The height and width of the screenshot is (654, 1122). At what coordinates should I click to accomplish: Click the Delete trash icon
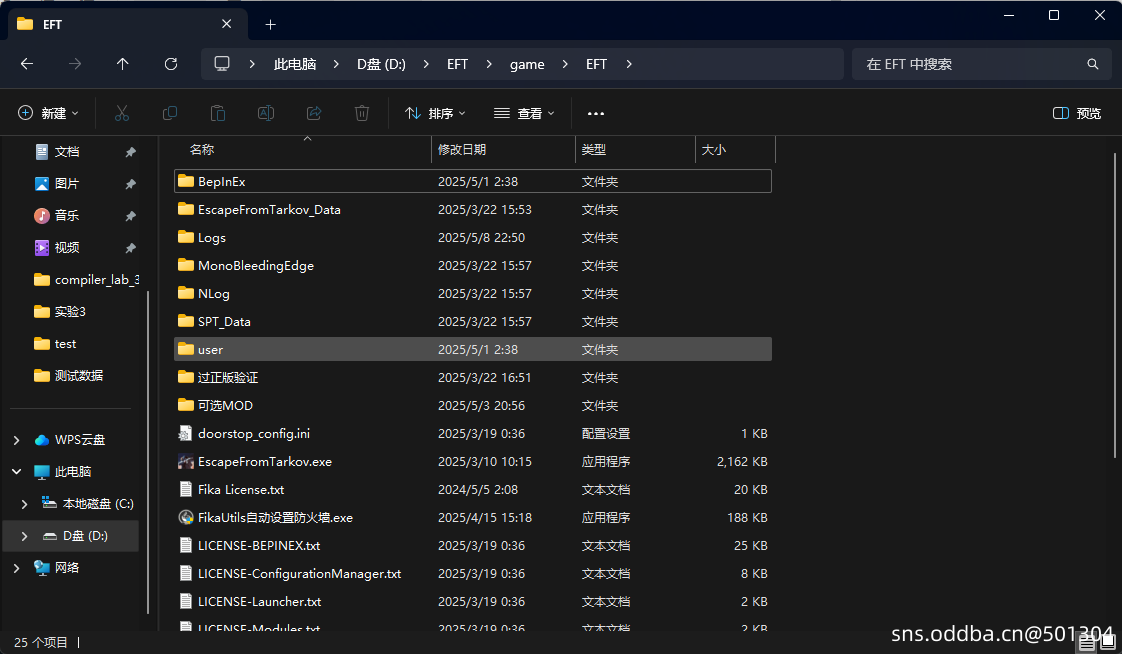362,113
